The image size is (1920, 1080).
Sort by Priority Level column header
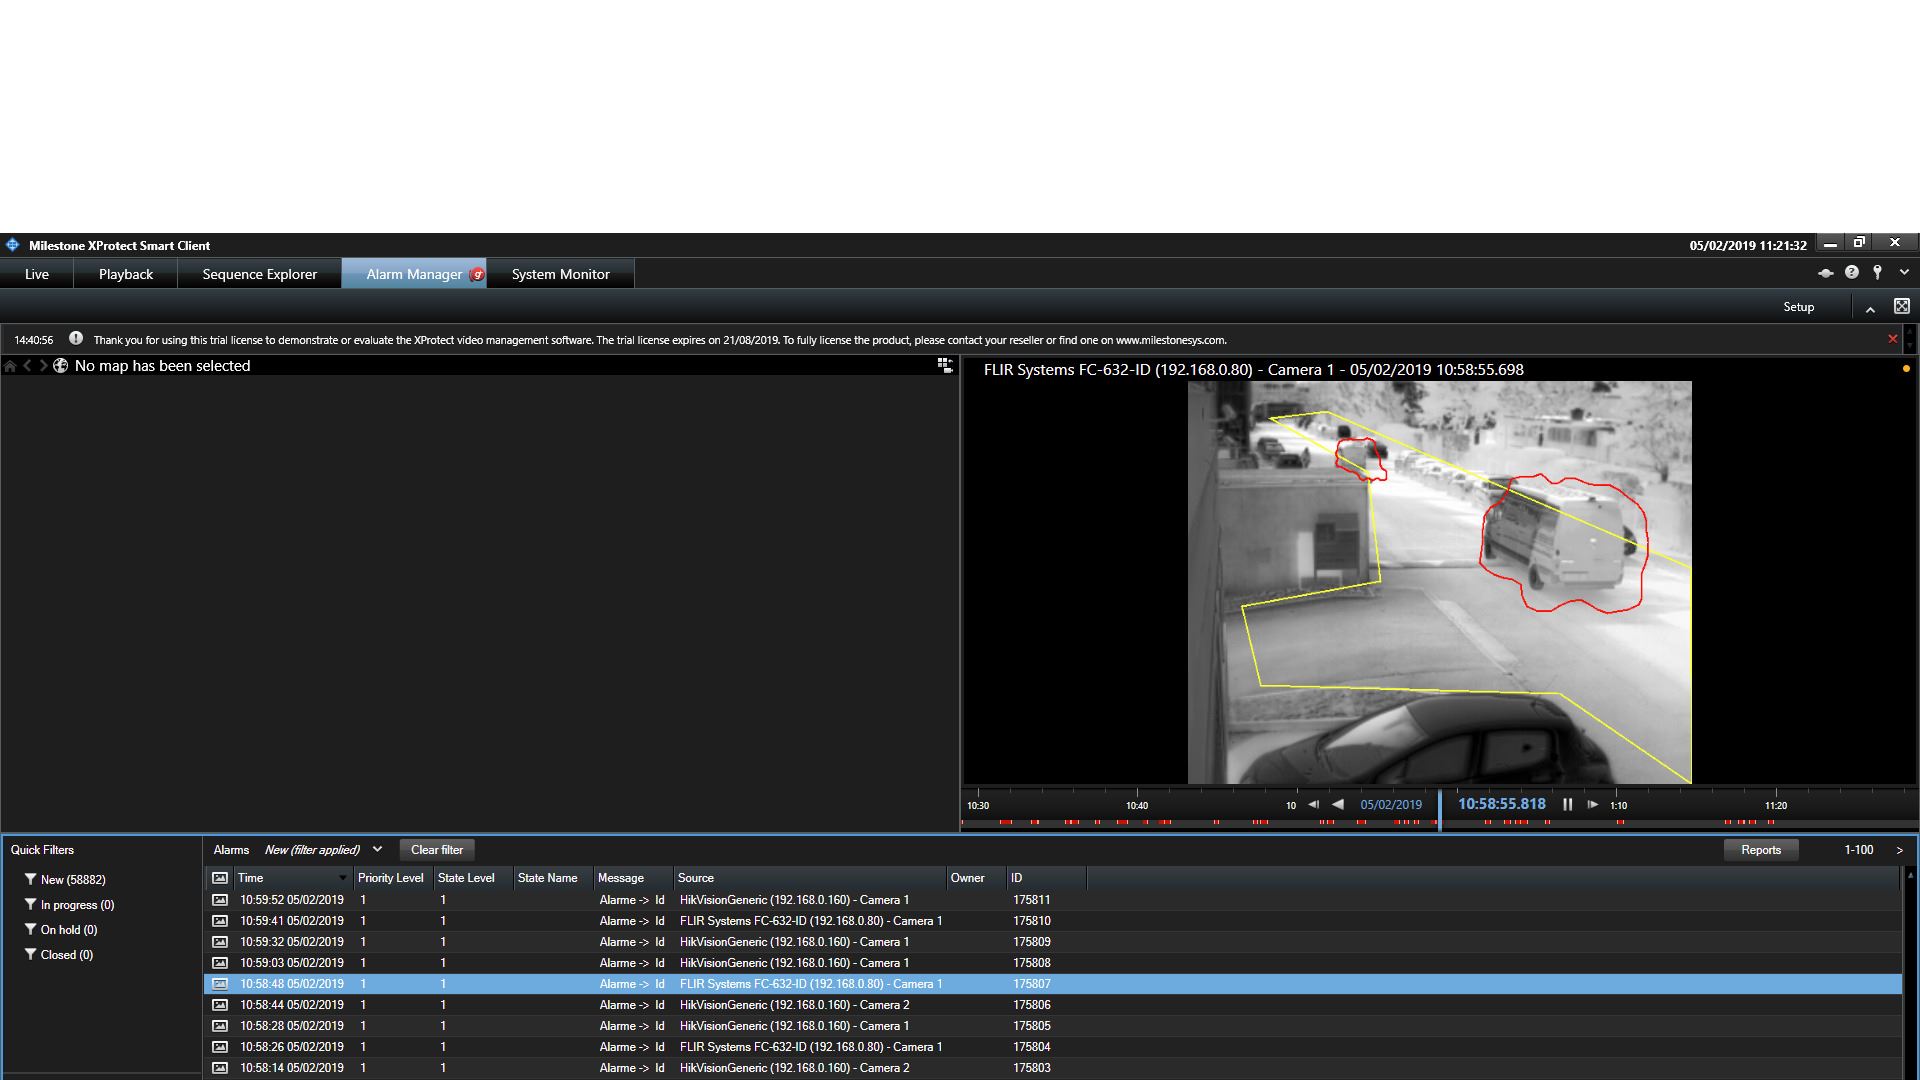click(x=392, y=878)
